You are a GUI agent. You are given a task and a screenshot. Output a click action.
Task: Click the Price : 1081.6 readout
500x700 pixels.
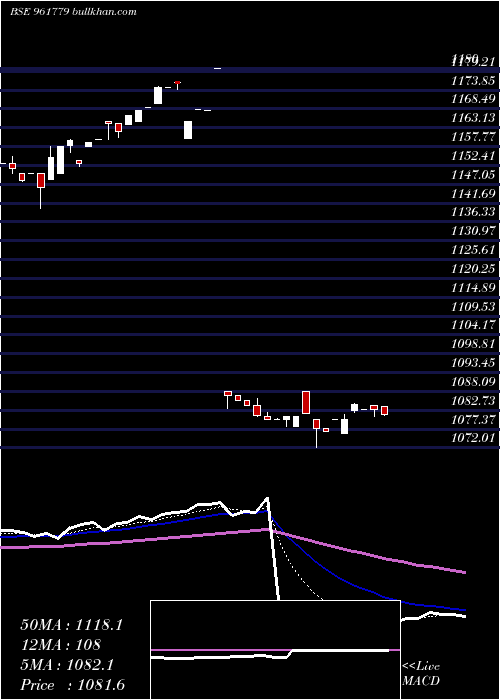pyautogui.click(x=72, y=685)
